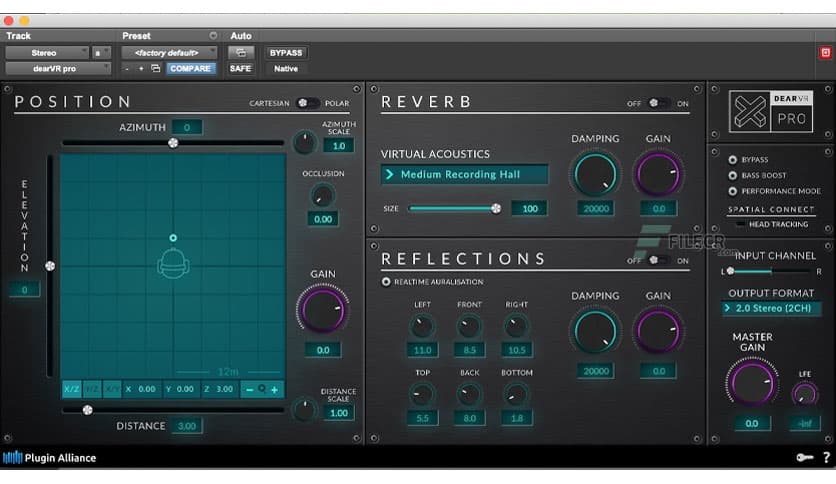The image size is (836, 484).
Task: Click the Reverb DAMPING knob
Action: [x=596, y=174]
